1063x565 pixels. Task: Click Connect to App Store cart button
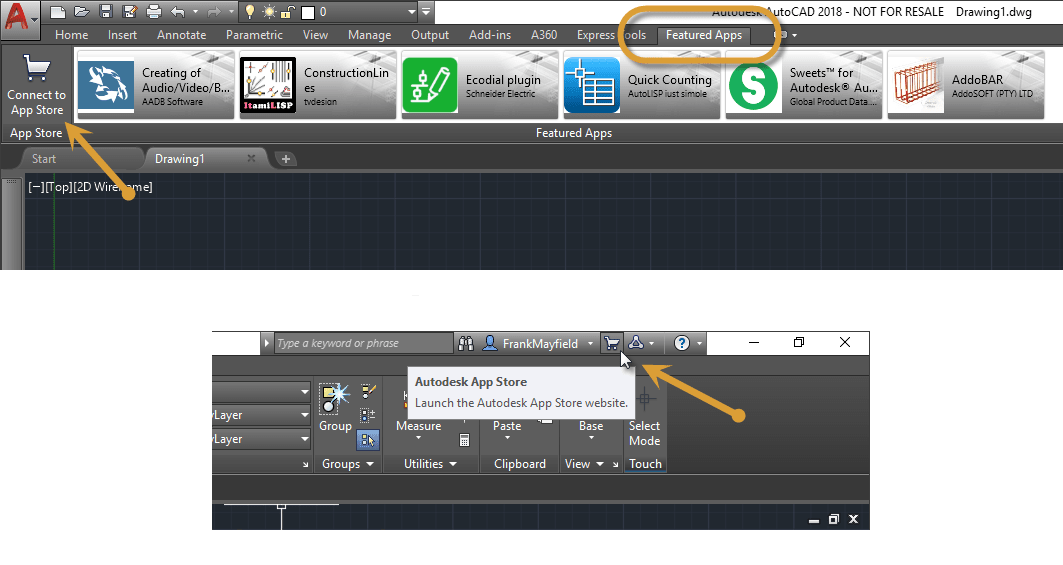pyautogui.click(x=37, y=85)
